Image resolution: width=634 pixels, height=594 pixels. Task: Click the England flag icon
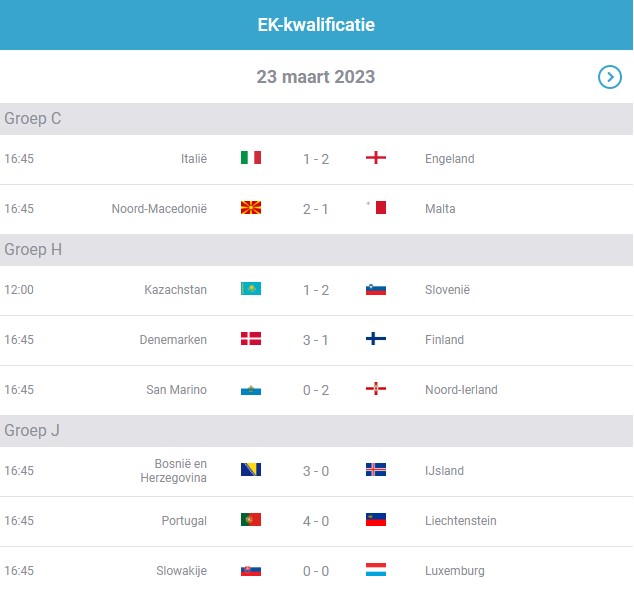(376, 157)
